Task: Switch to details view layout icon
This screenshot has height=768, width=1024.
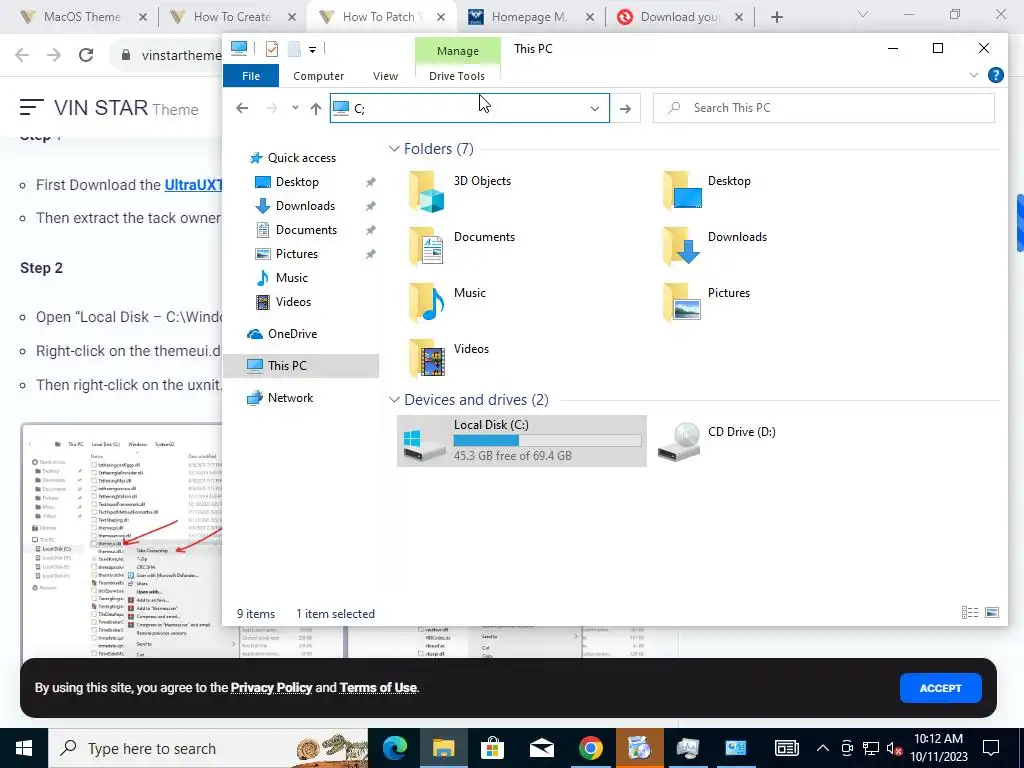Action: click(x=970, y=613)
